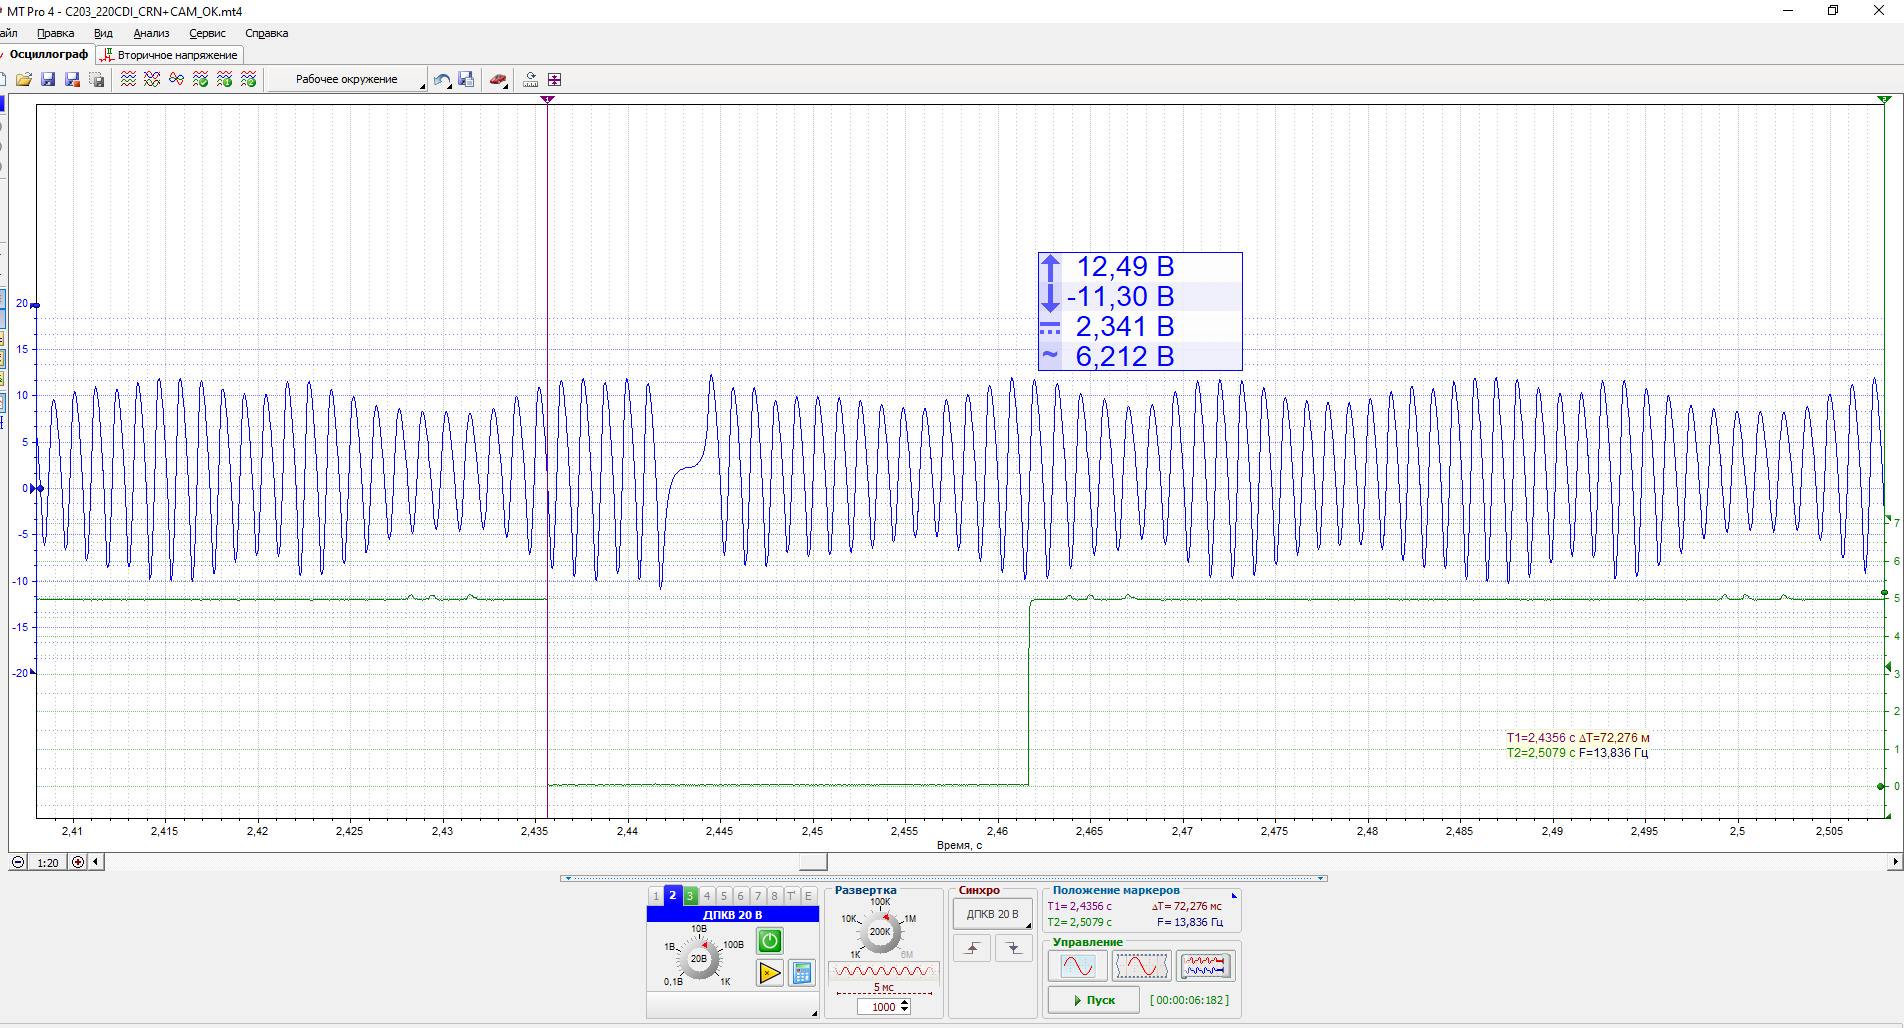
Task: Click the rising edge trigger icon
Action: tap(972, 948)
